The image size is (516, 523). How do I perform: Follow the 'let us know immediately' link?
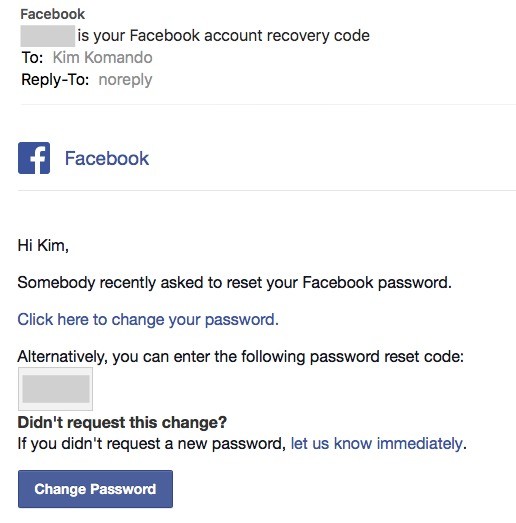point(377,444)
